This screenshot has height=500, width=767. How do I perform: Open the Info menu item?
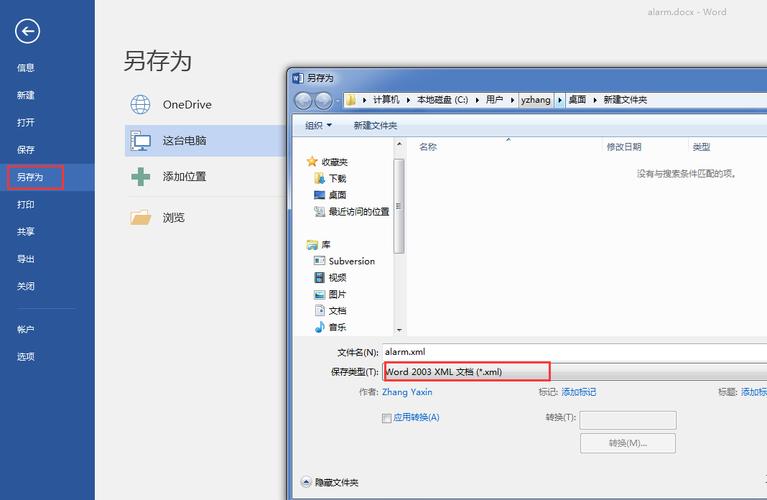coord(26,68)
